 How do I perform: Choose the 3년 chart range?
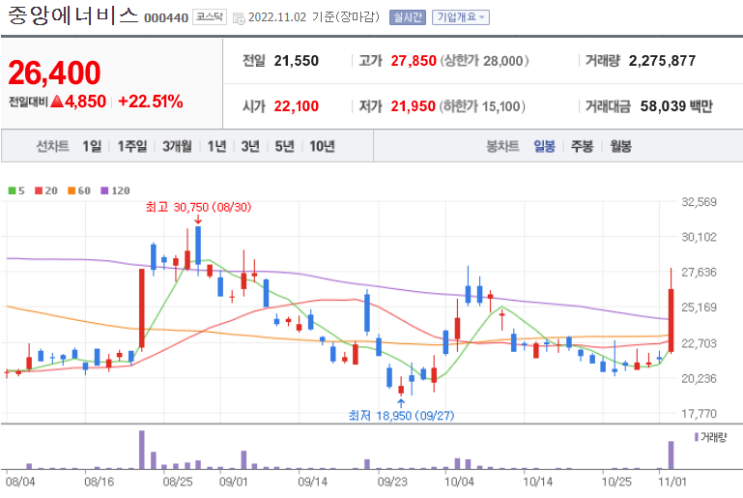coord(250,146)
